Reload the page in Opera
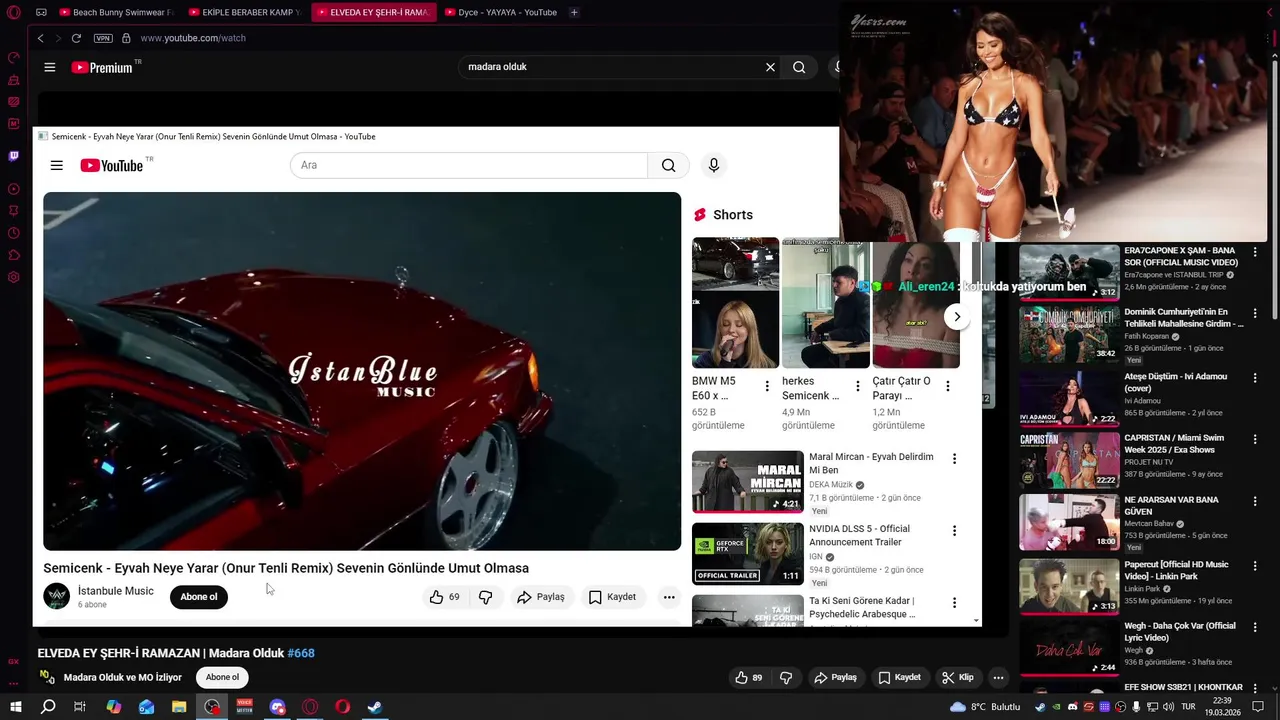Viewport: 1280px width, 720px height. (75, 38)
